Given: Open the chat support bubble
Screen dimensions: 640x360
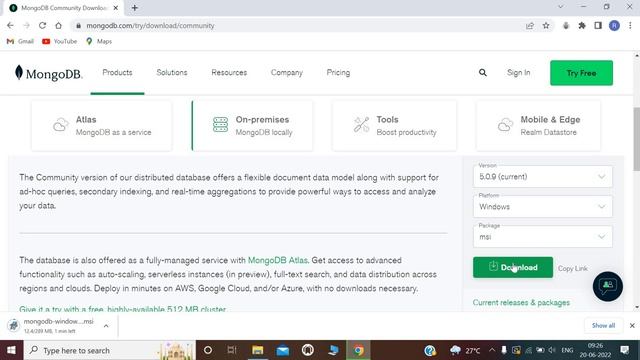Looking at the screenshot, I should coord(607,286).
